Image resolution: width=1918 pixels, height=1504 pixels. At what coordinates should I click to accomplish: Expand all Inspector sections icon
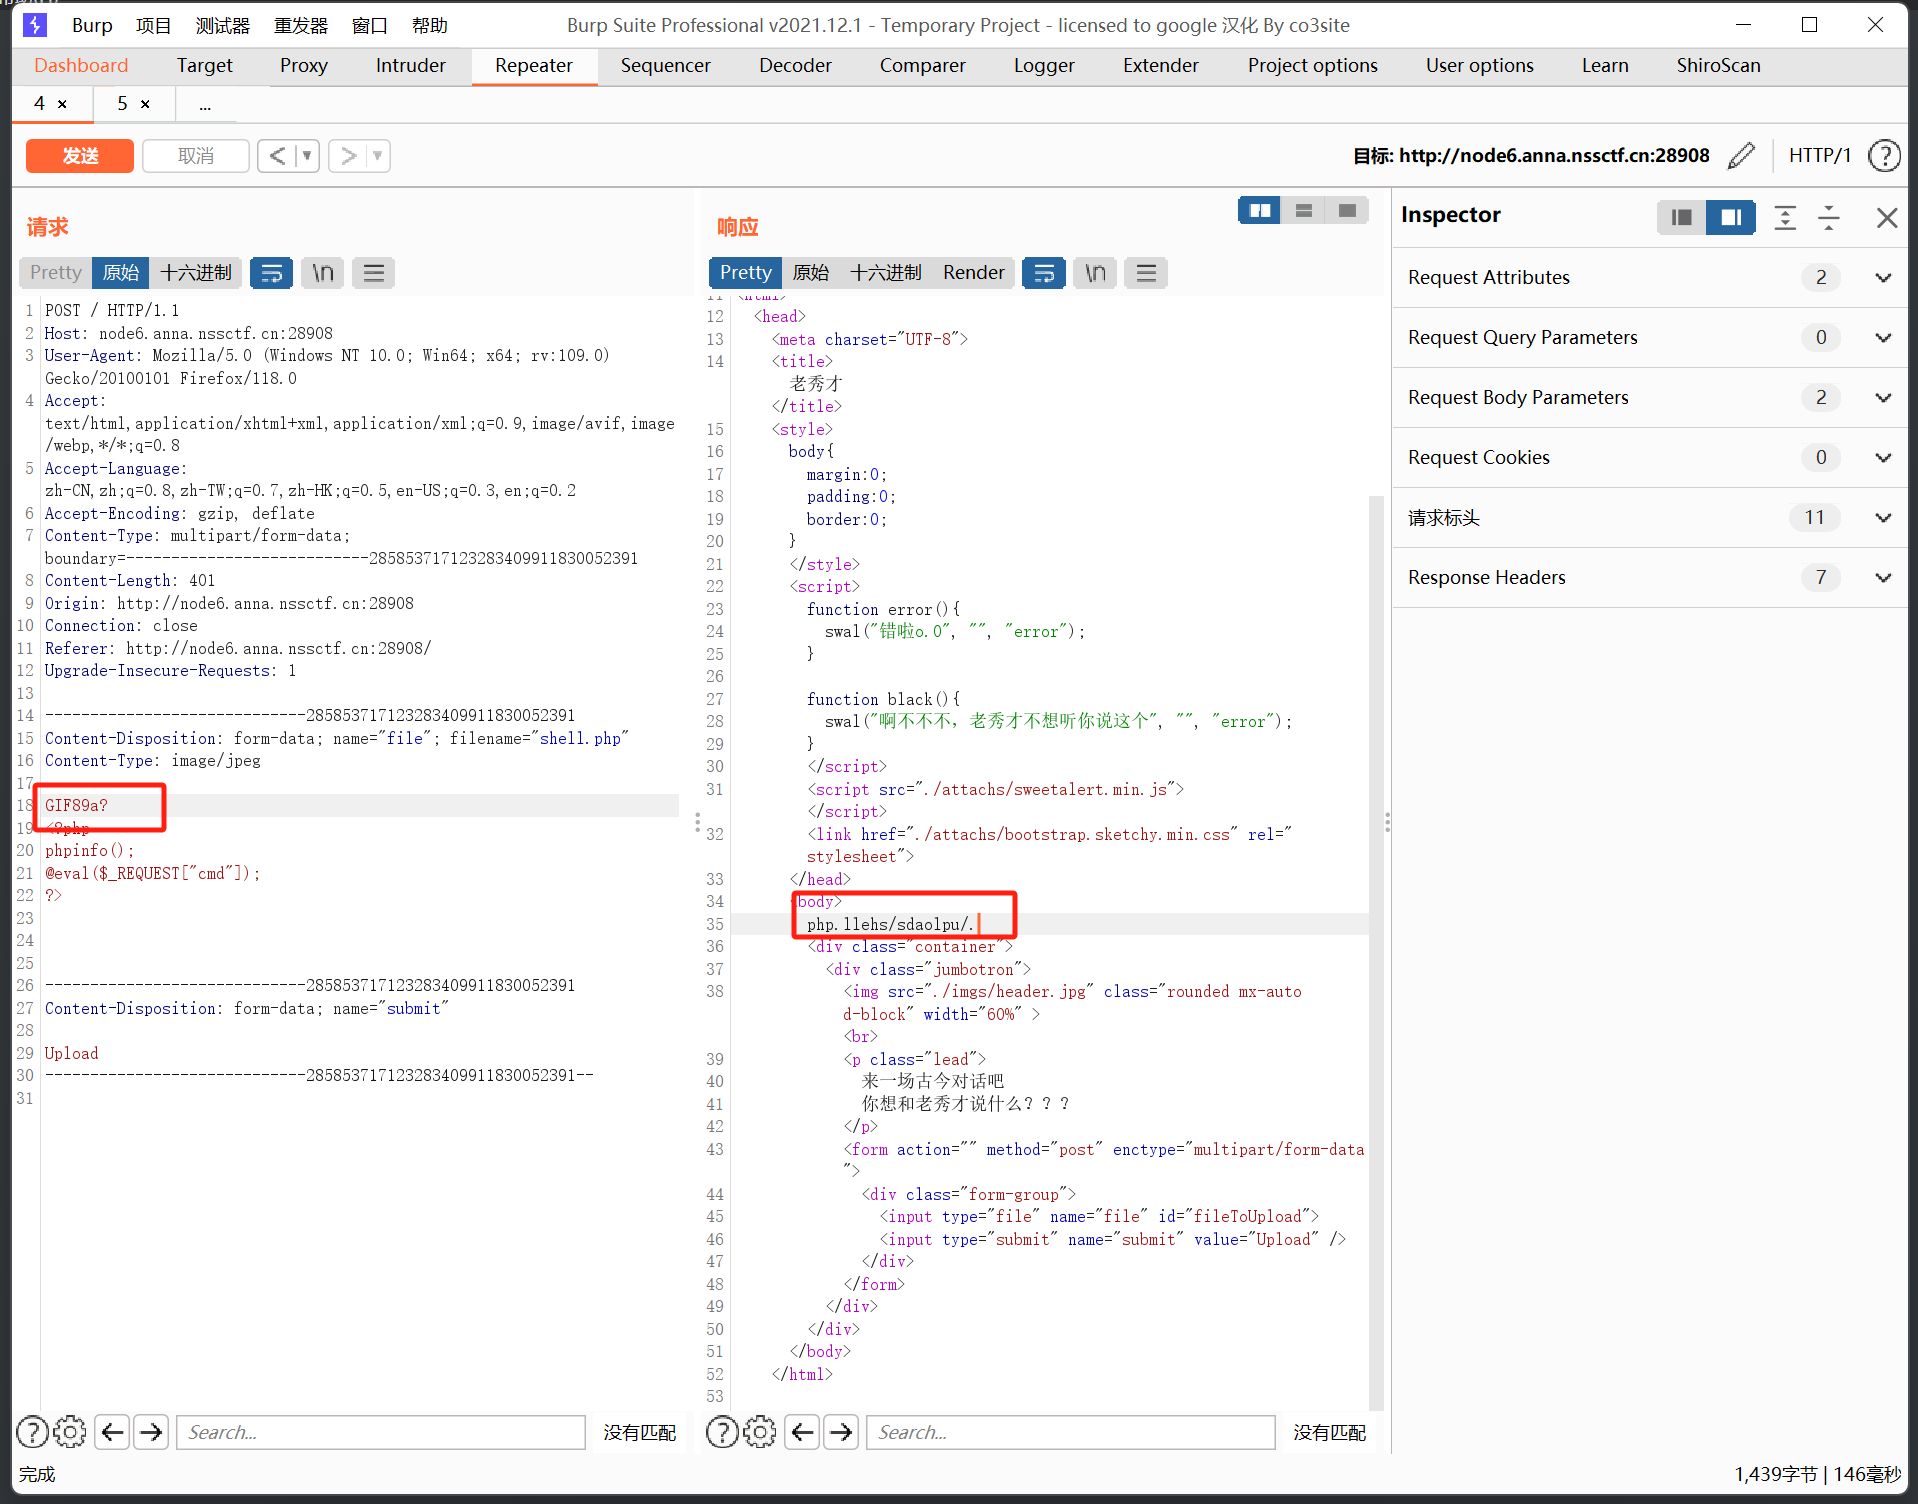click(x=1785, y=217)
